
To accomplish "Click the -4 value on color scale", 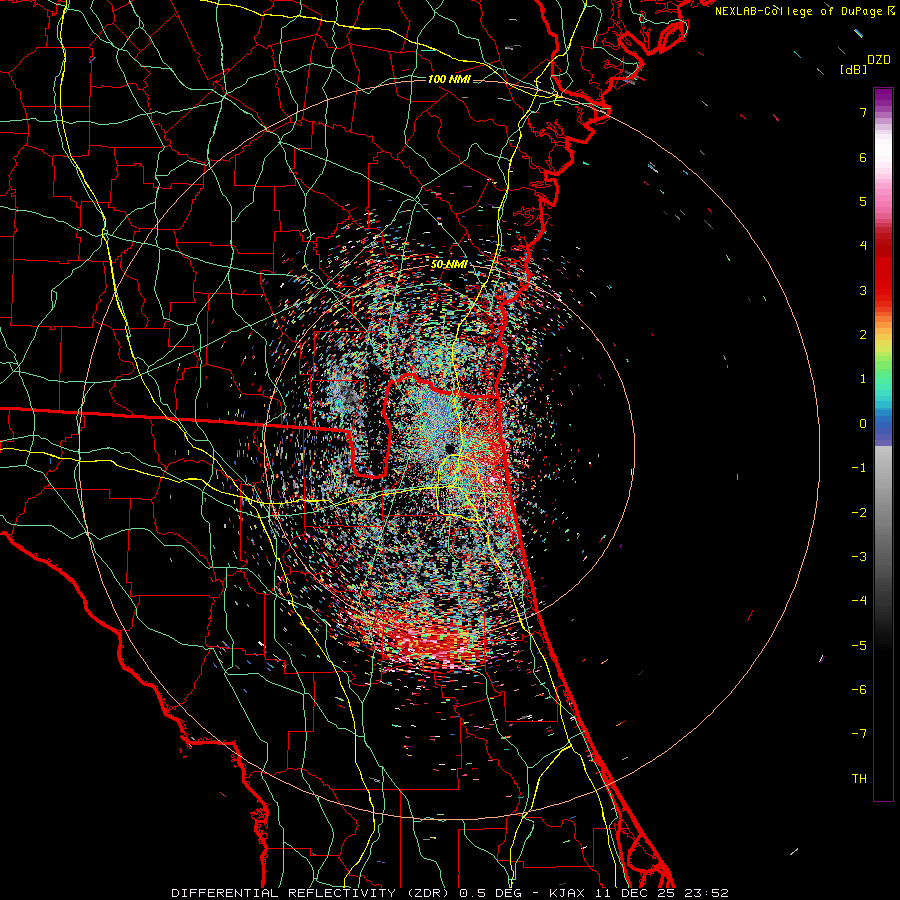I will pos(859,601).
